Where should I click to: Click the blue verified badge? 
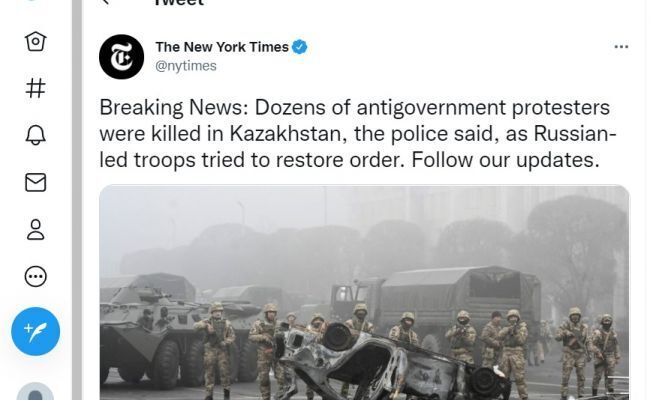(300, 47)
